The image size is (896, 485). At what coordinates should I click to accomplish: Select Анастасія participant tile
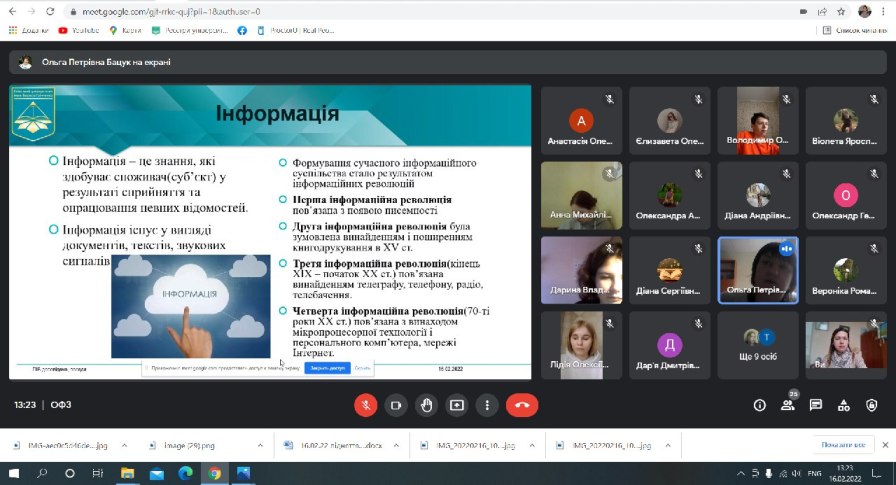pos(581,121)
